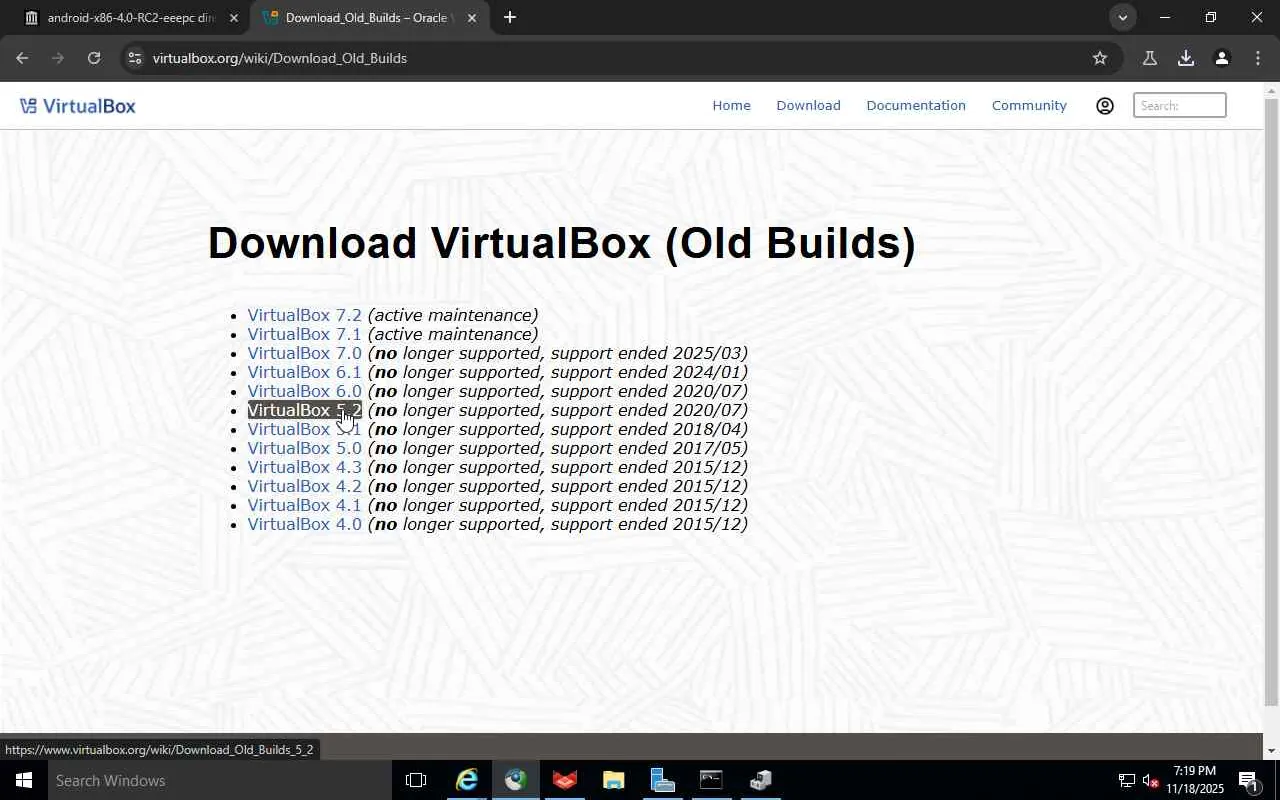Viewport: 1280px width, 800px height.
Task: Open the network tray icon
Action: coord(1126,781)
